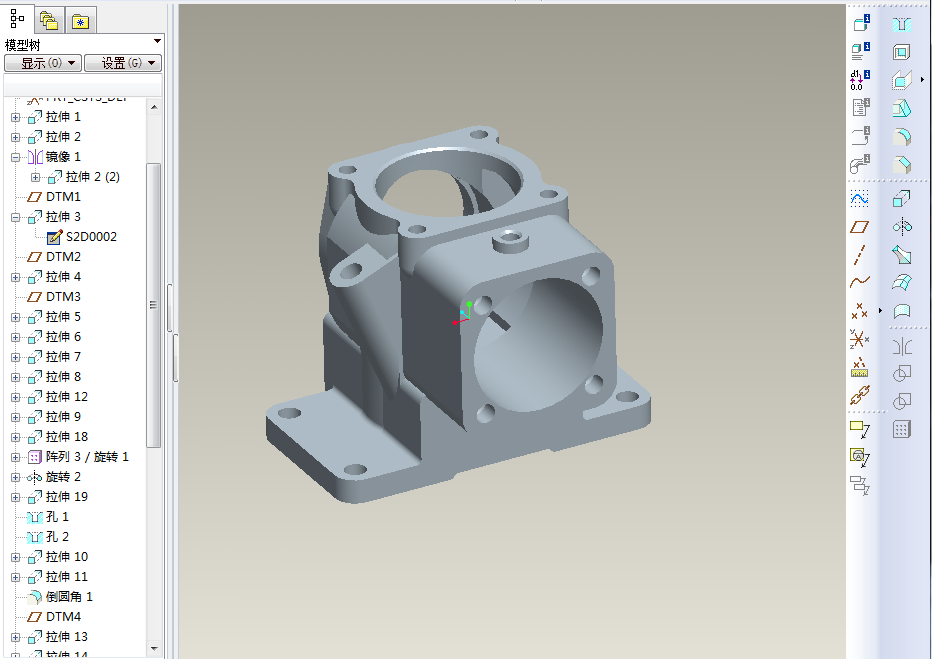
Task: Click the yellow annotation note icon
Action: 859,429
